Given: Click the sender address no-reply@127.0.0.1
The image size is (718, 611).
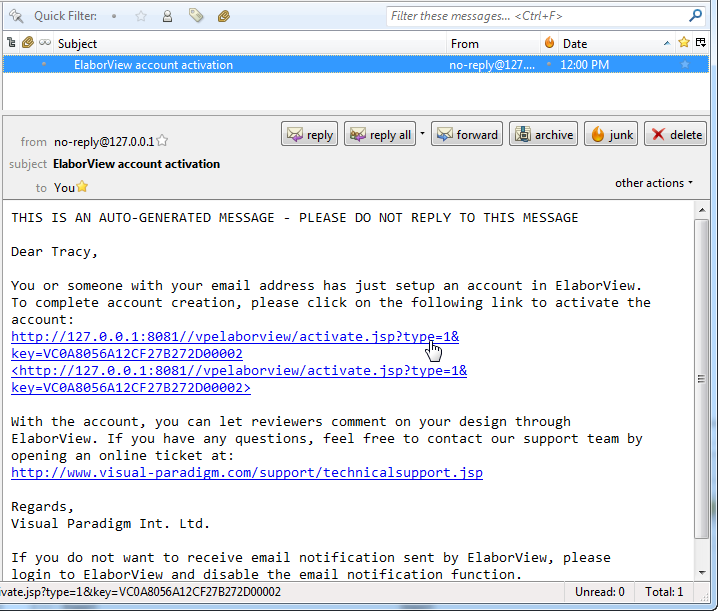Looking at the screenshot, I should 104,142.
